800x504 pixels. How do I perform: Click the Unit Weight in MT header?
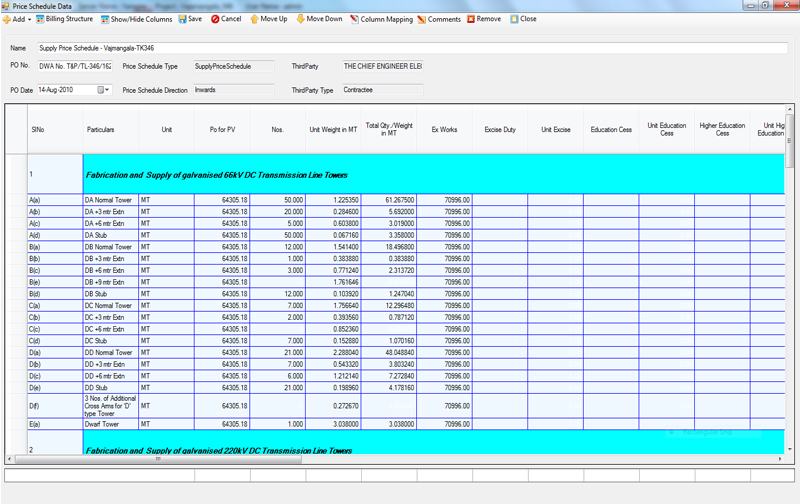(333, 130)
